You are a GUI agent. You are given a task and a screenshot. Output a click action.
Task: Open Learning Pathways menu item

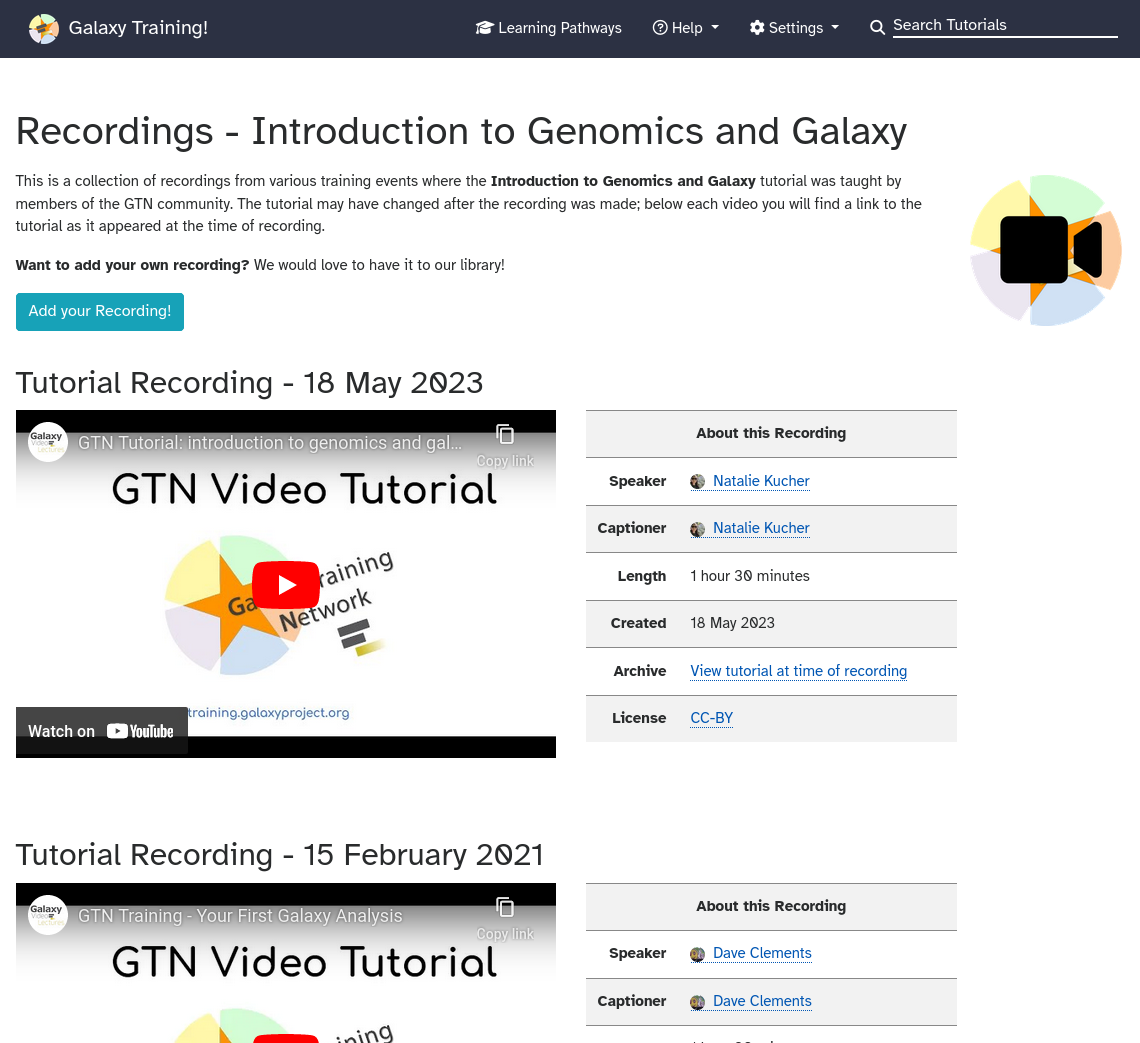point(548,28)
